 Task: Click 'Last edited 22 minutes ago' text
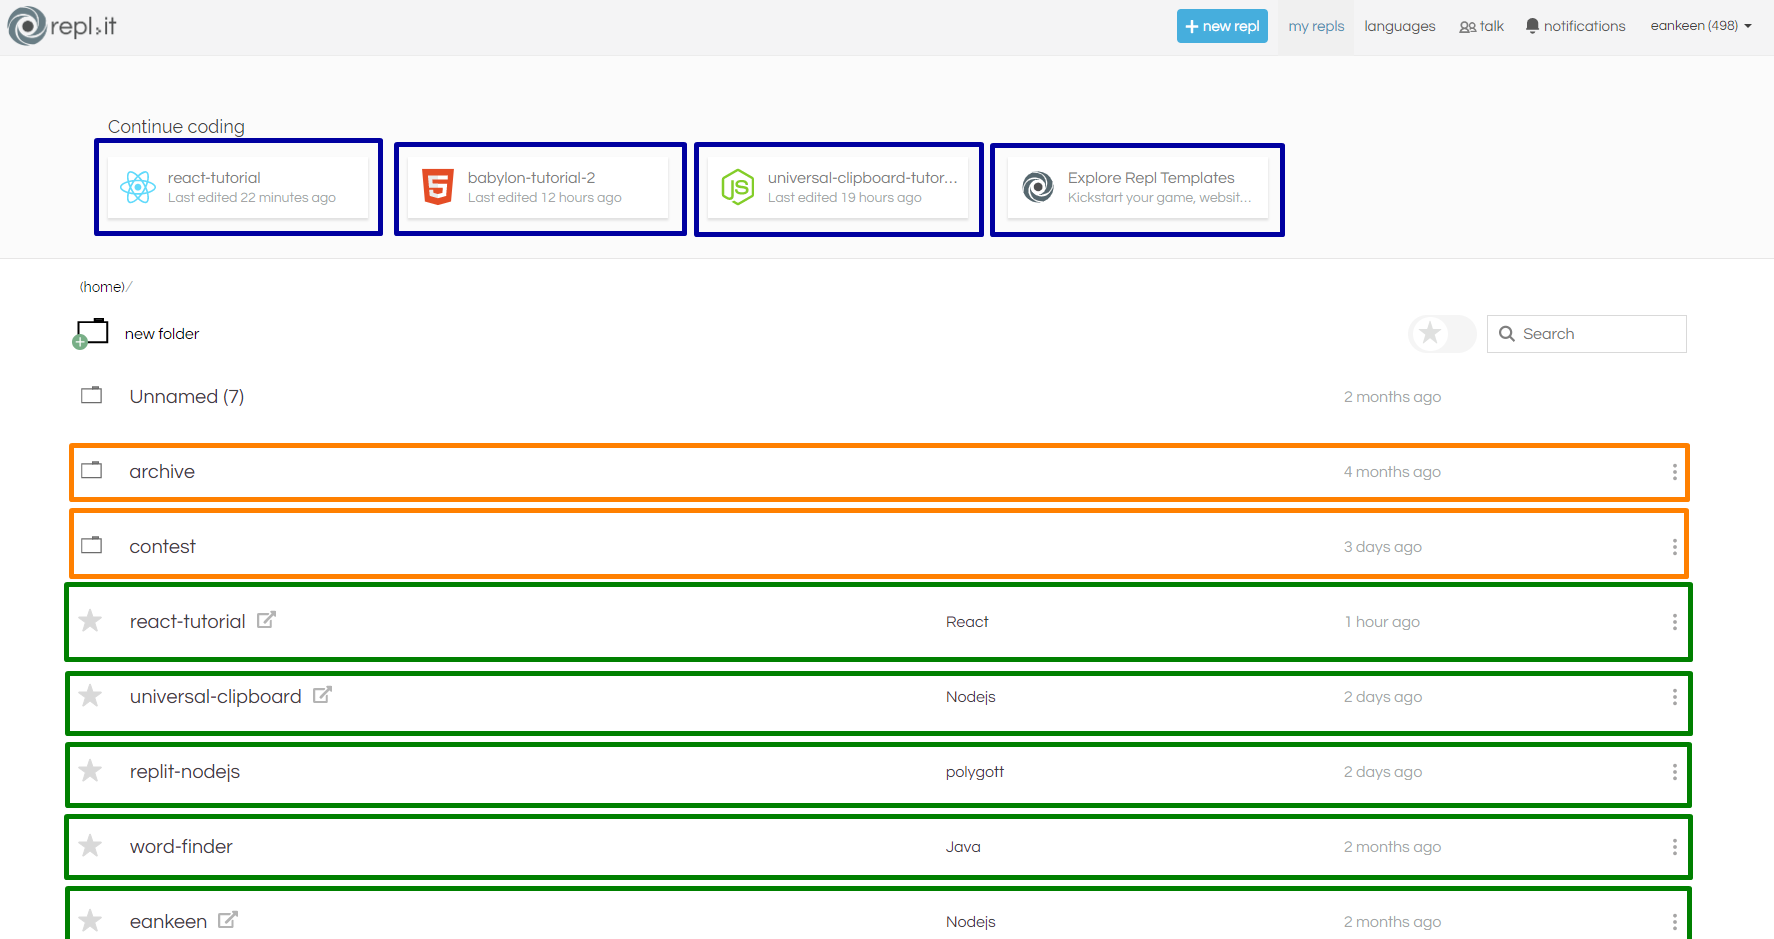point(252,198)
